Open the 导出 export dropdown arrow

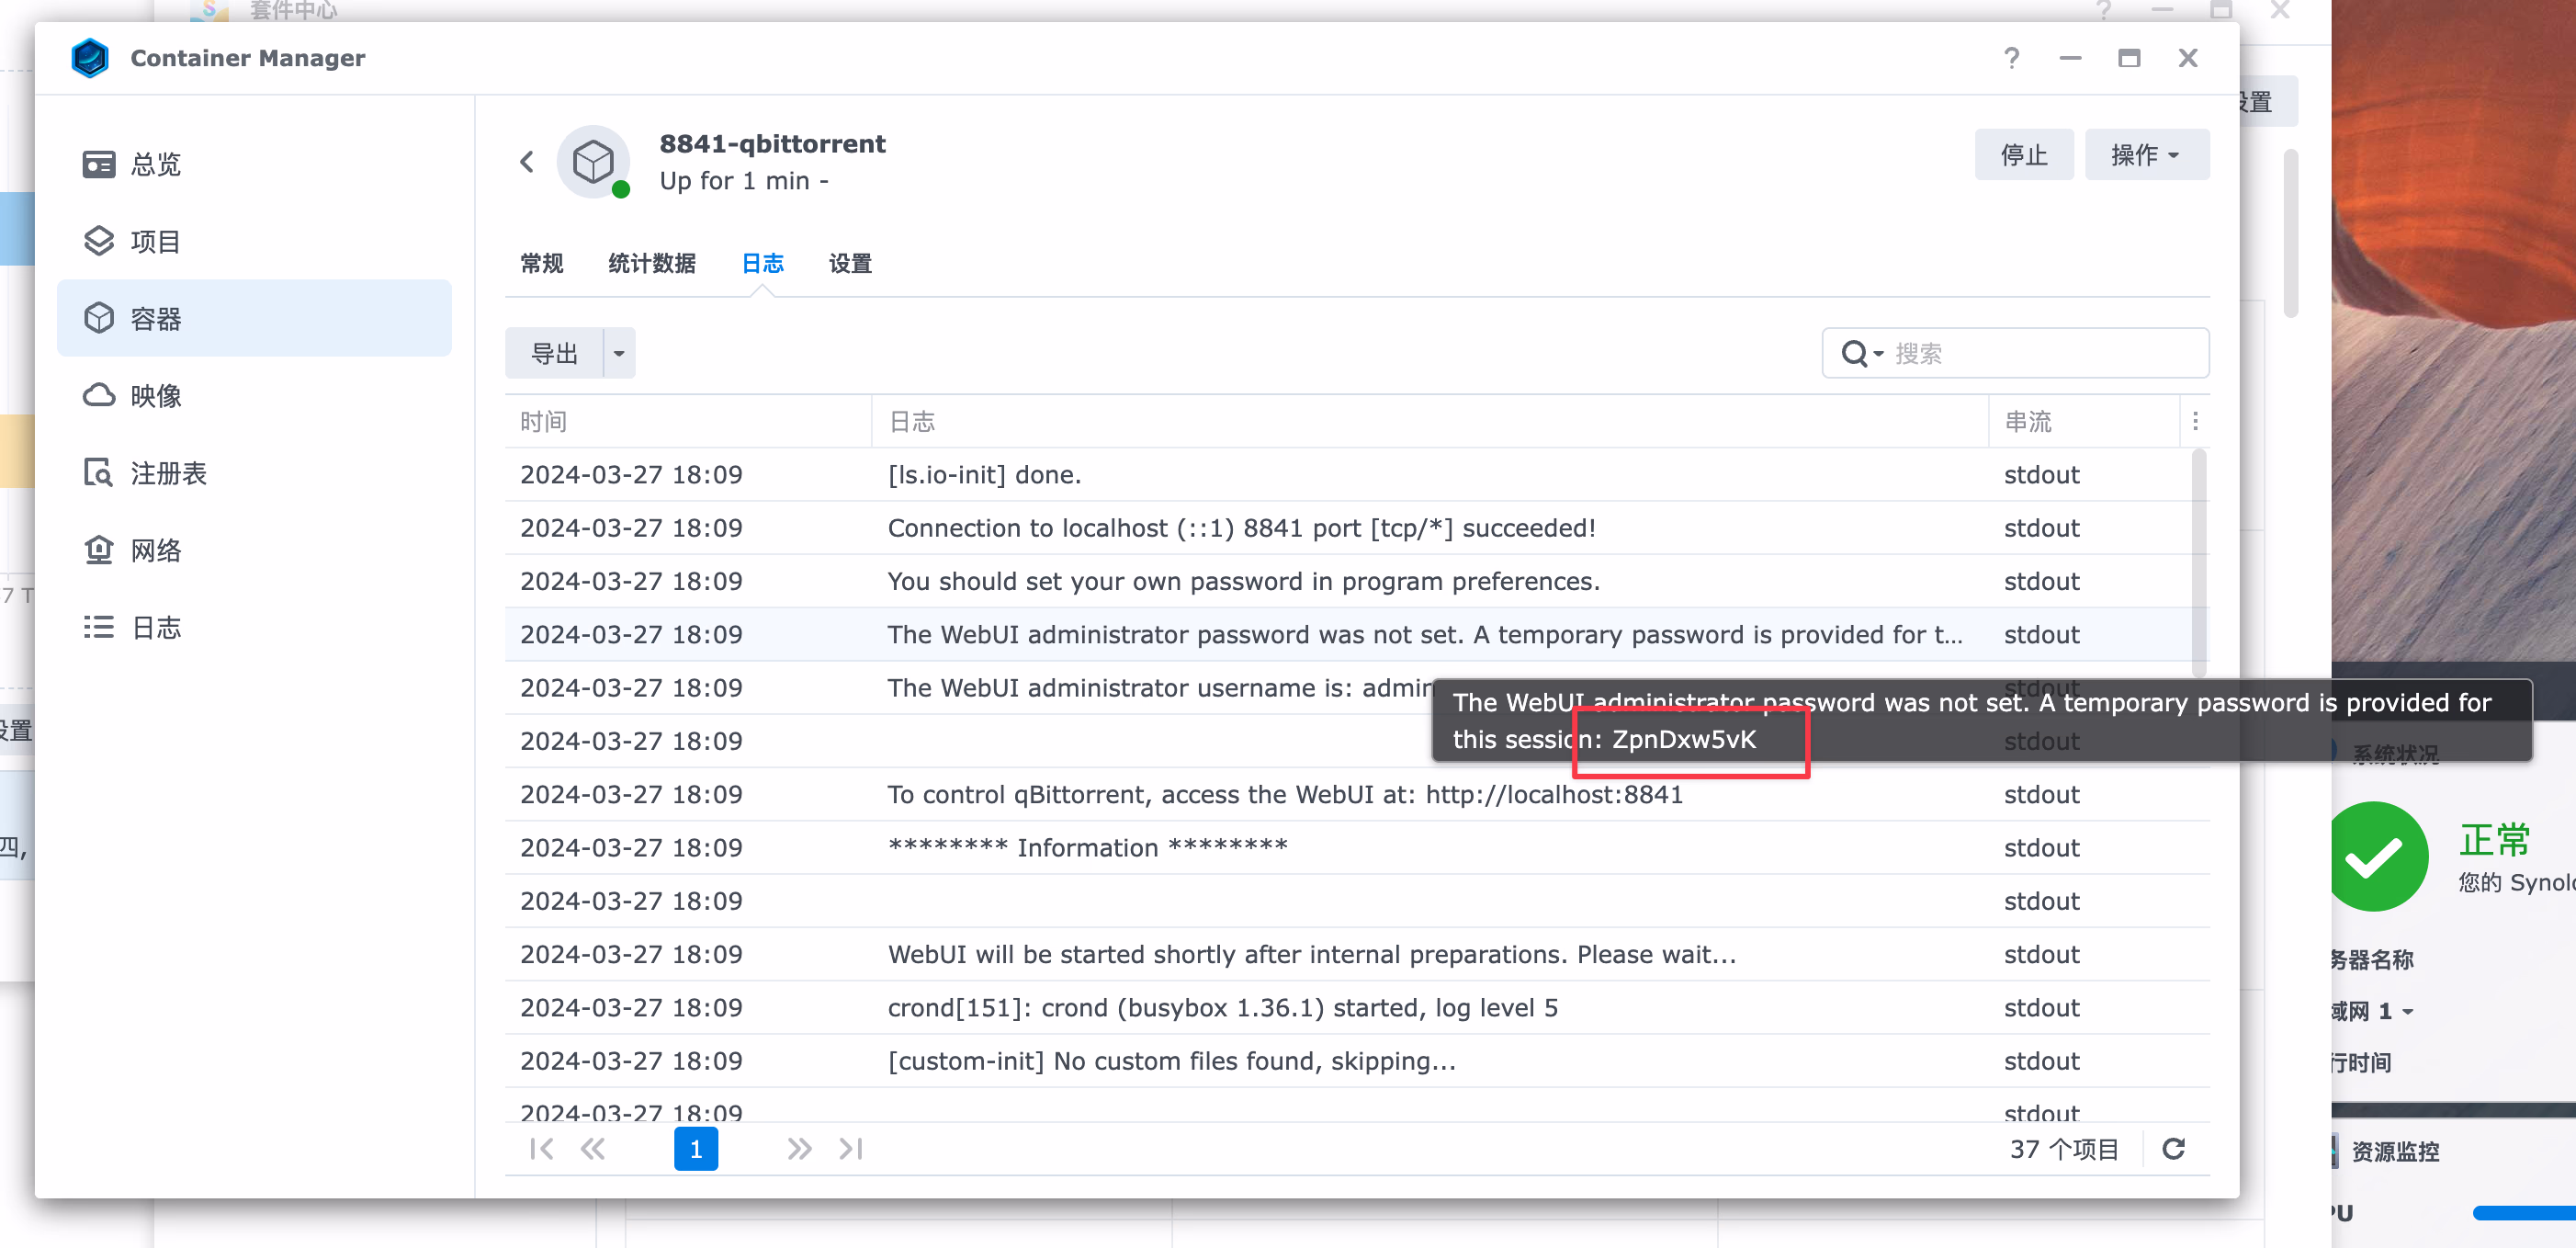619,353
